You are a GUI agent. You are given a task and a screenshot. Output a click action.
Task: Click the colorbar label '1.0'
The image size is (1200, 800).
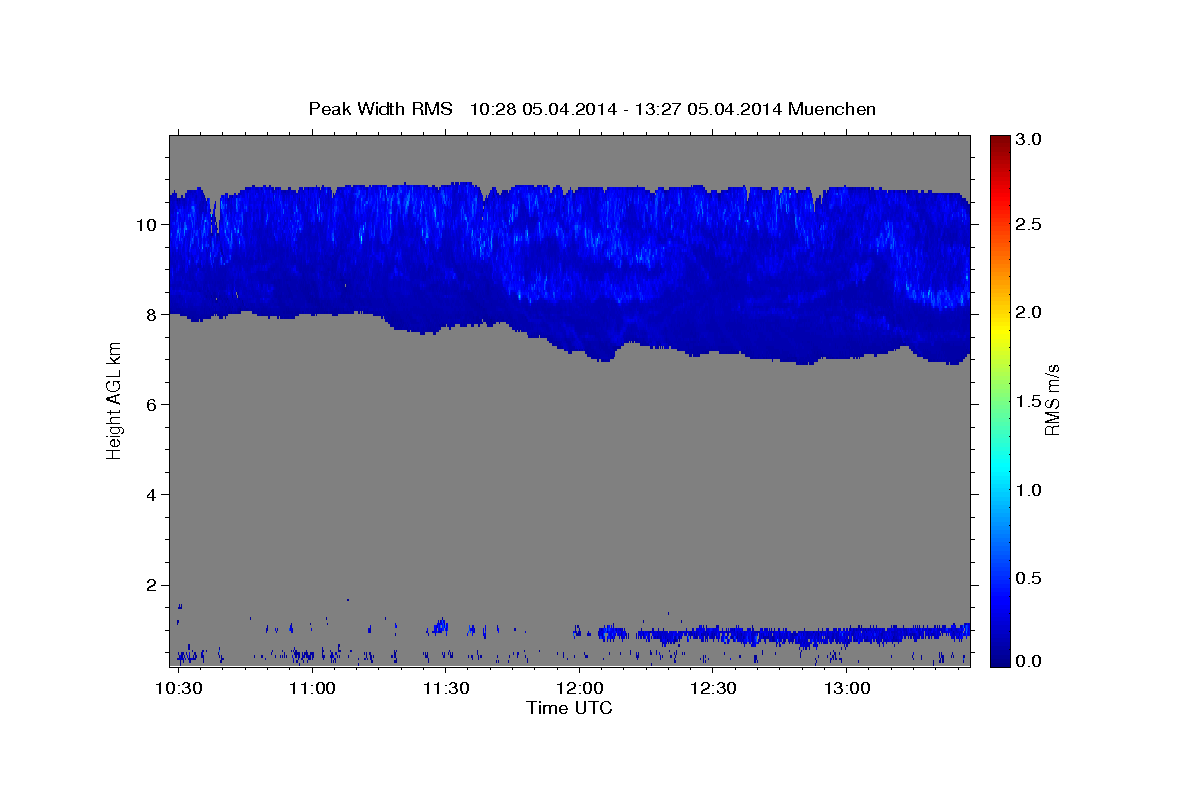coord(1030,490)
